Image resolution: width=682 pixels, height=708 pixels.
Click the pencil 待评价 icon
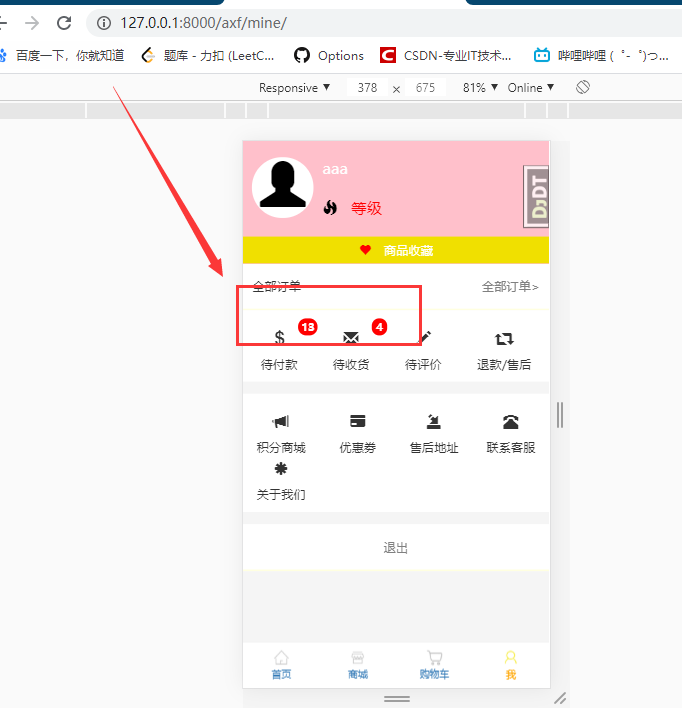click(425, 337)
